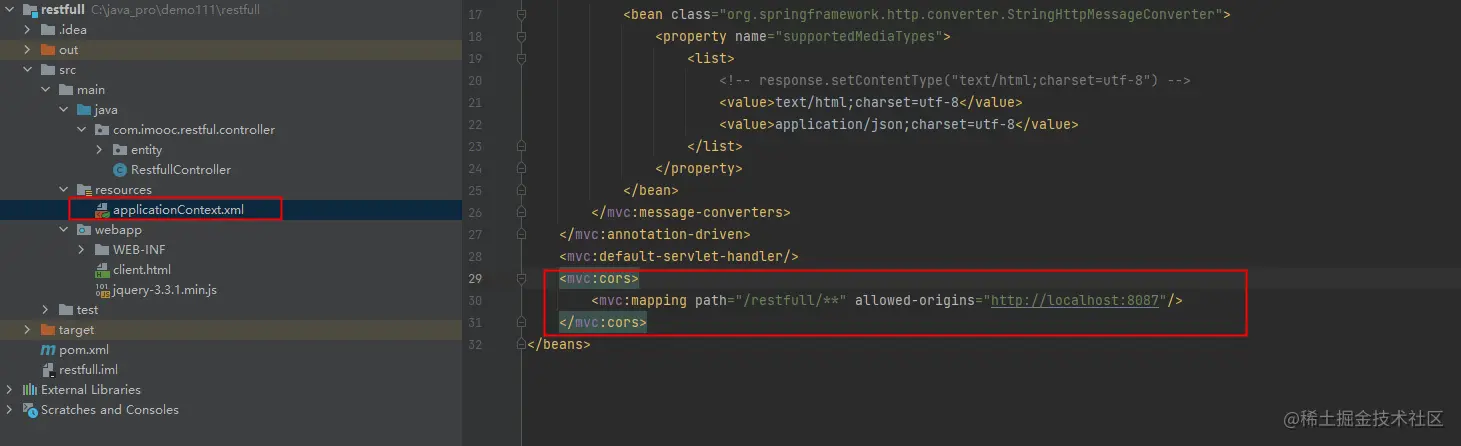Click the resources folder icon
Screen dimensions: 1461x446
coord(84,190)
